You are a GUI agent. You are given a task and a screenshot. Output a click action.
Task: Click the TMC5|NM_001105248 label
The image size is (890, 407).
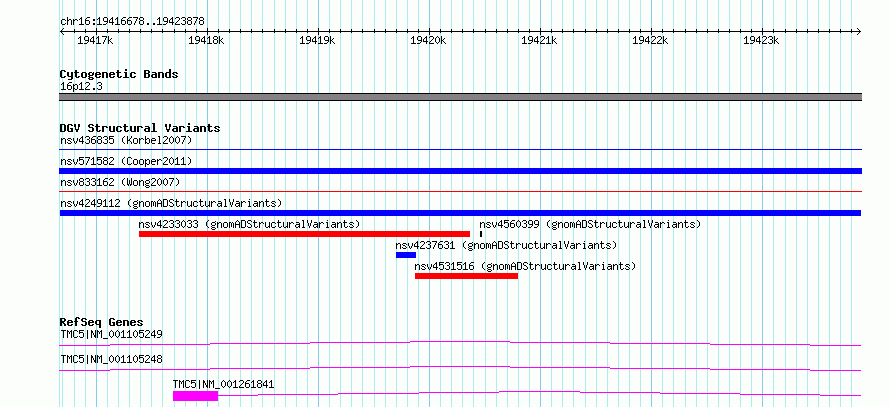(x=111, y=359)
